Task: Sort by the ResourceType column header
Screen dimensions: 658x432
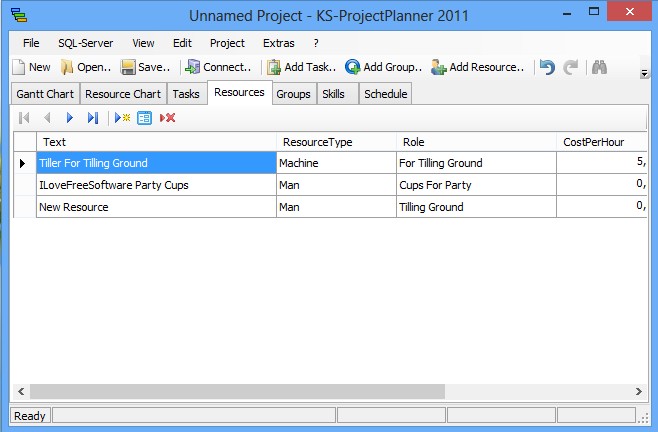Action: tap(337, 142)
